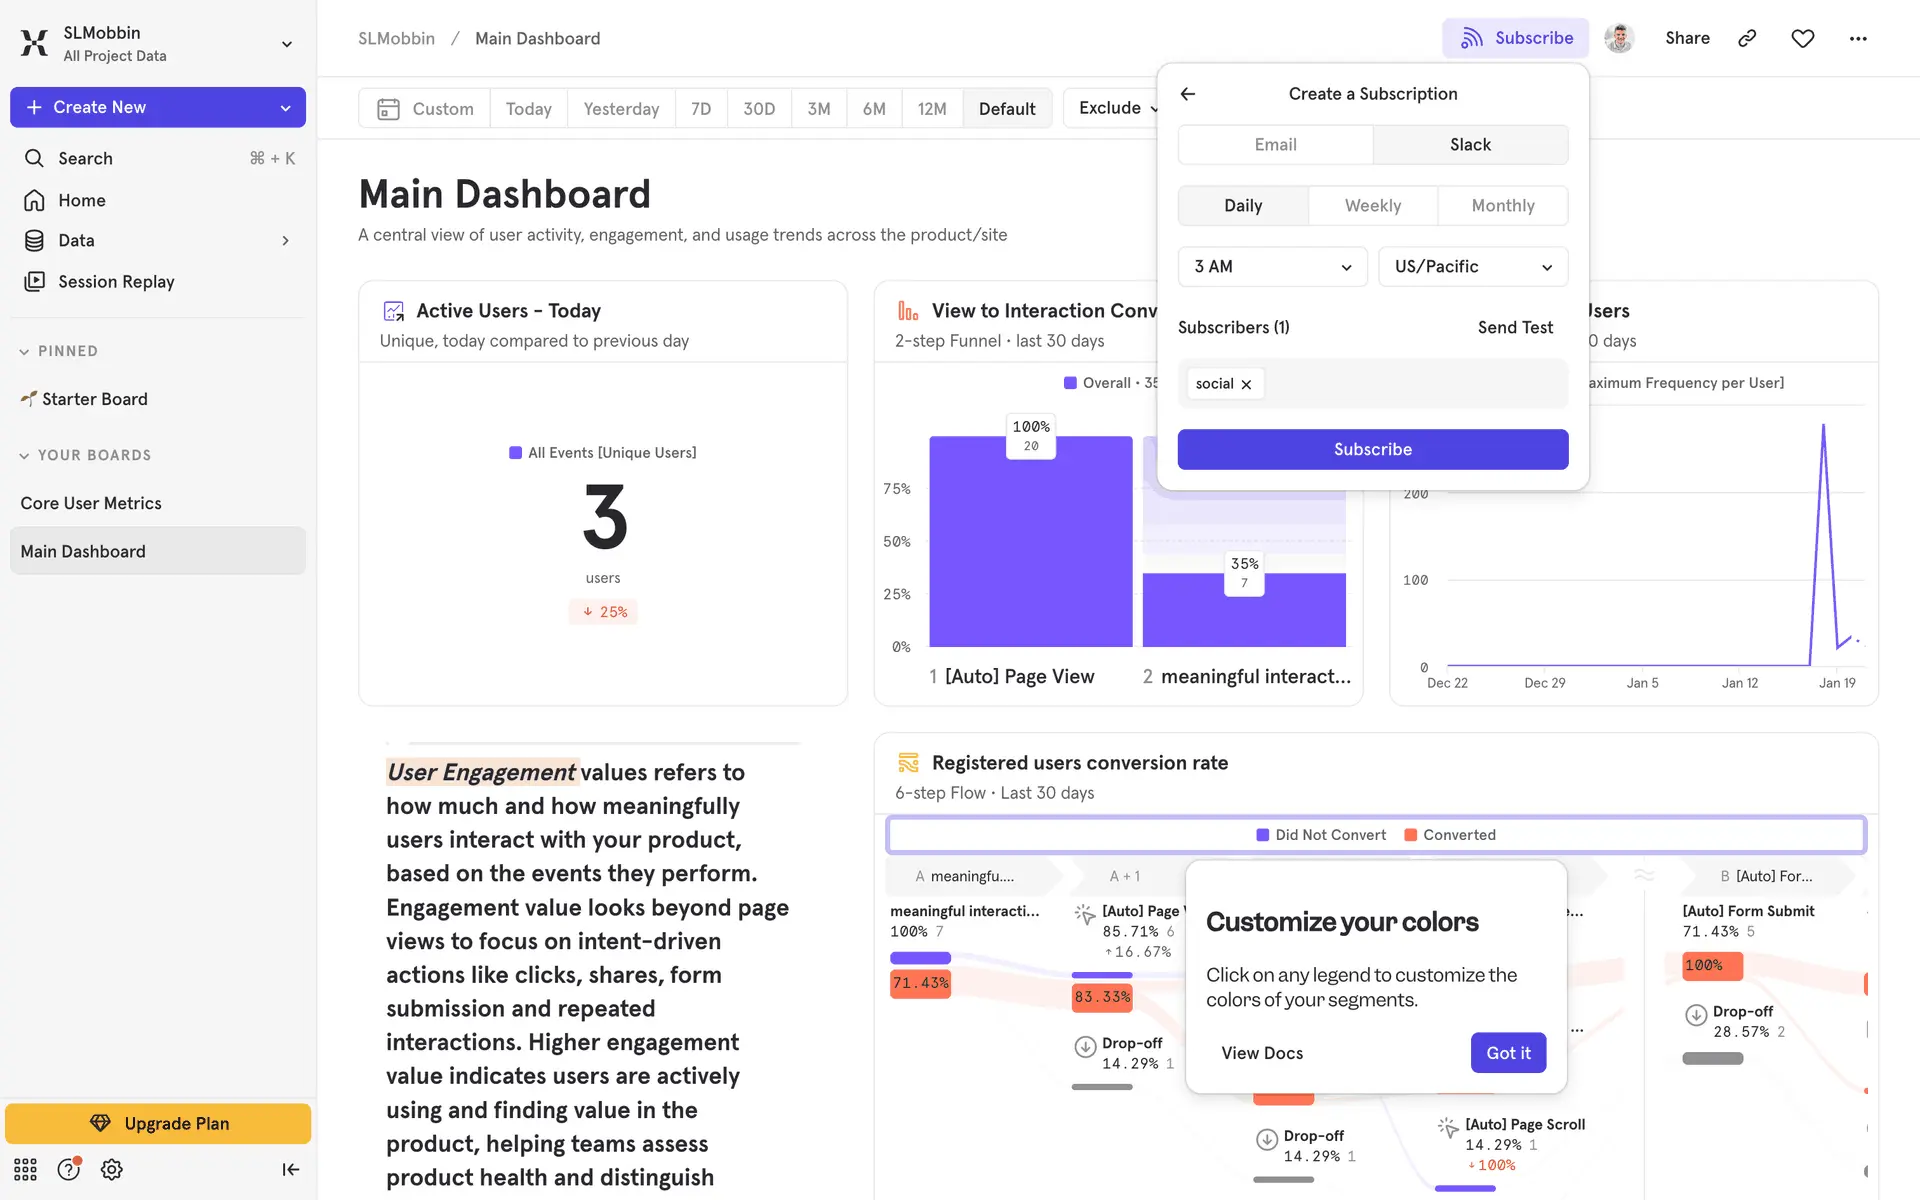
Task: Select the 30D date range tab
Action: click(x=758, y=108)
